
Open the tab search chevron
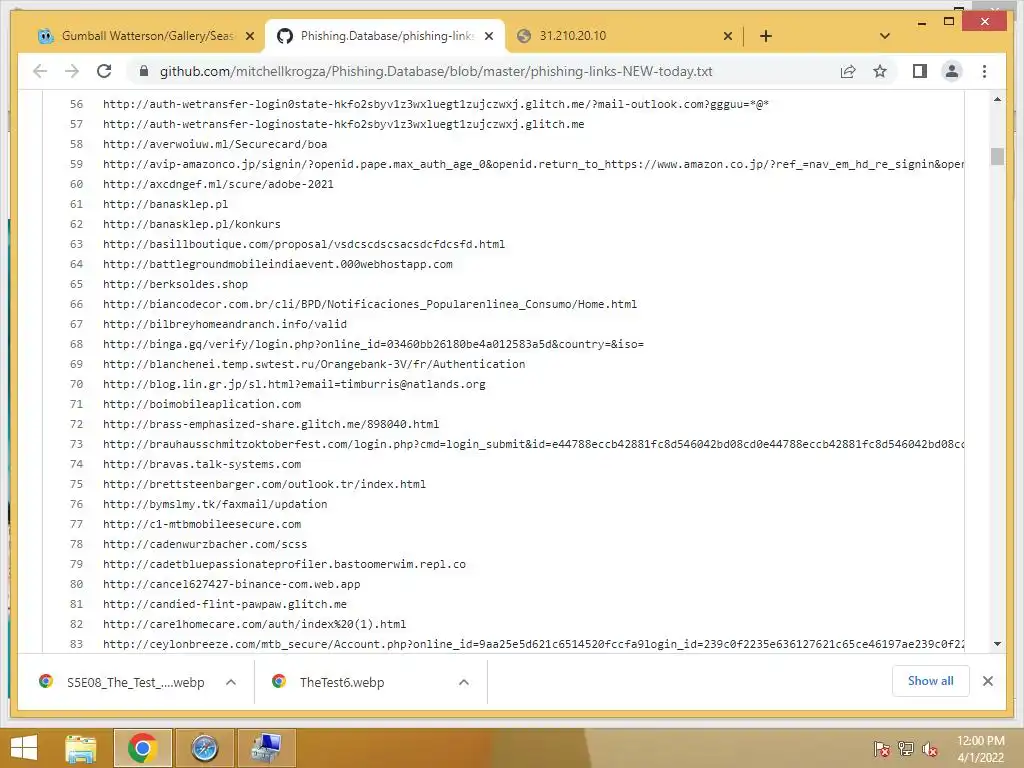point(884,36)
